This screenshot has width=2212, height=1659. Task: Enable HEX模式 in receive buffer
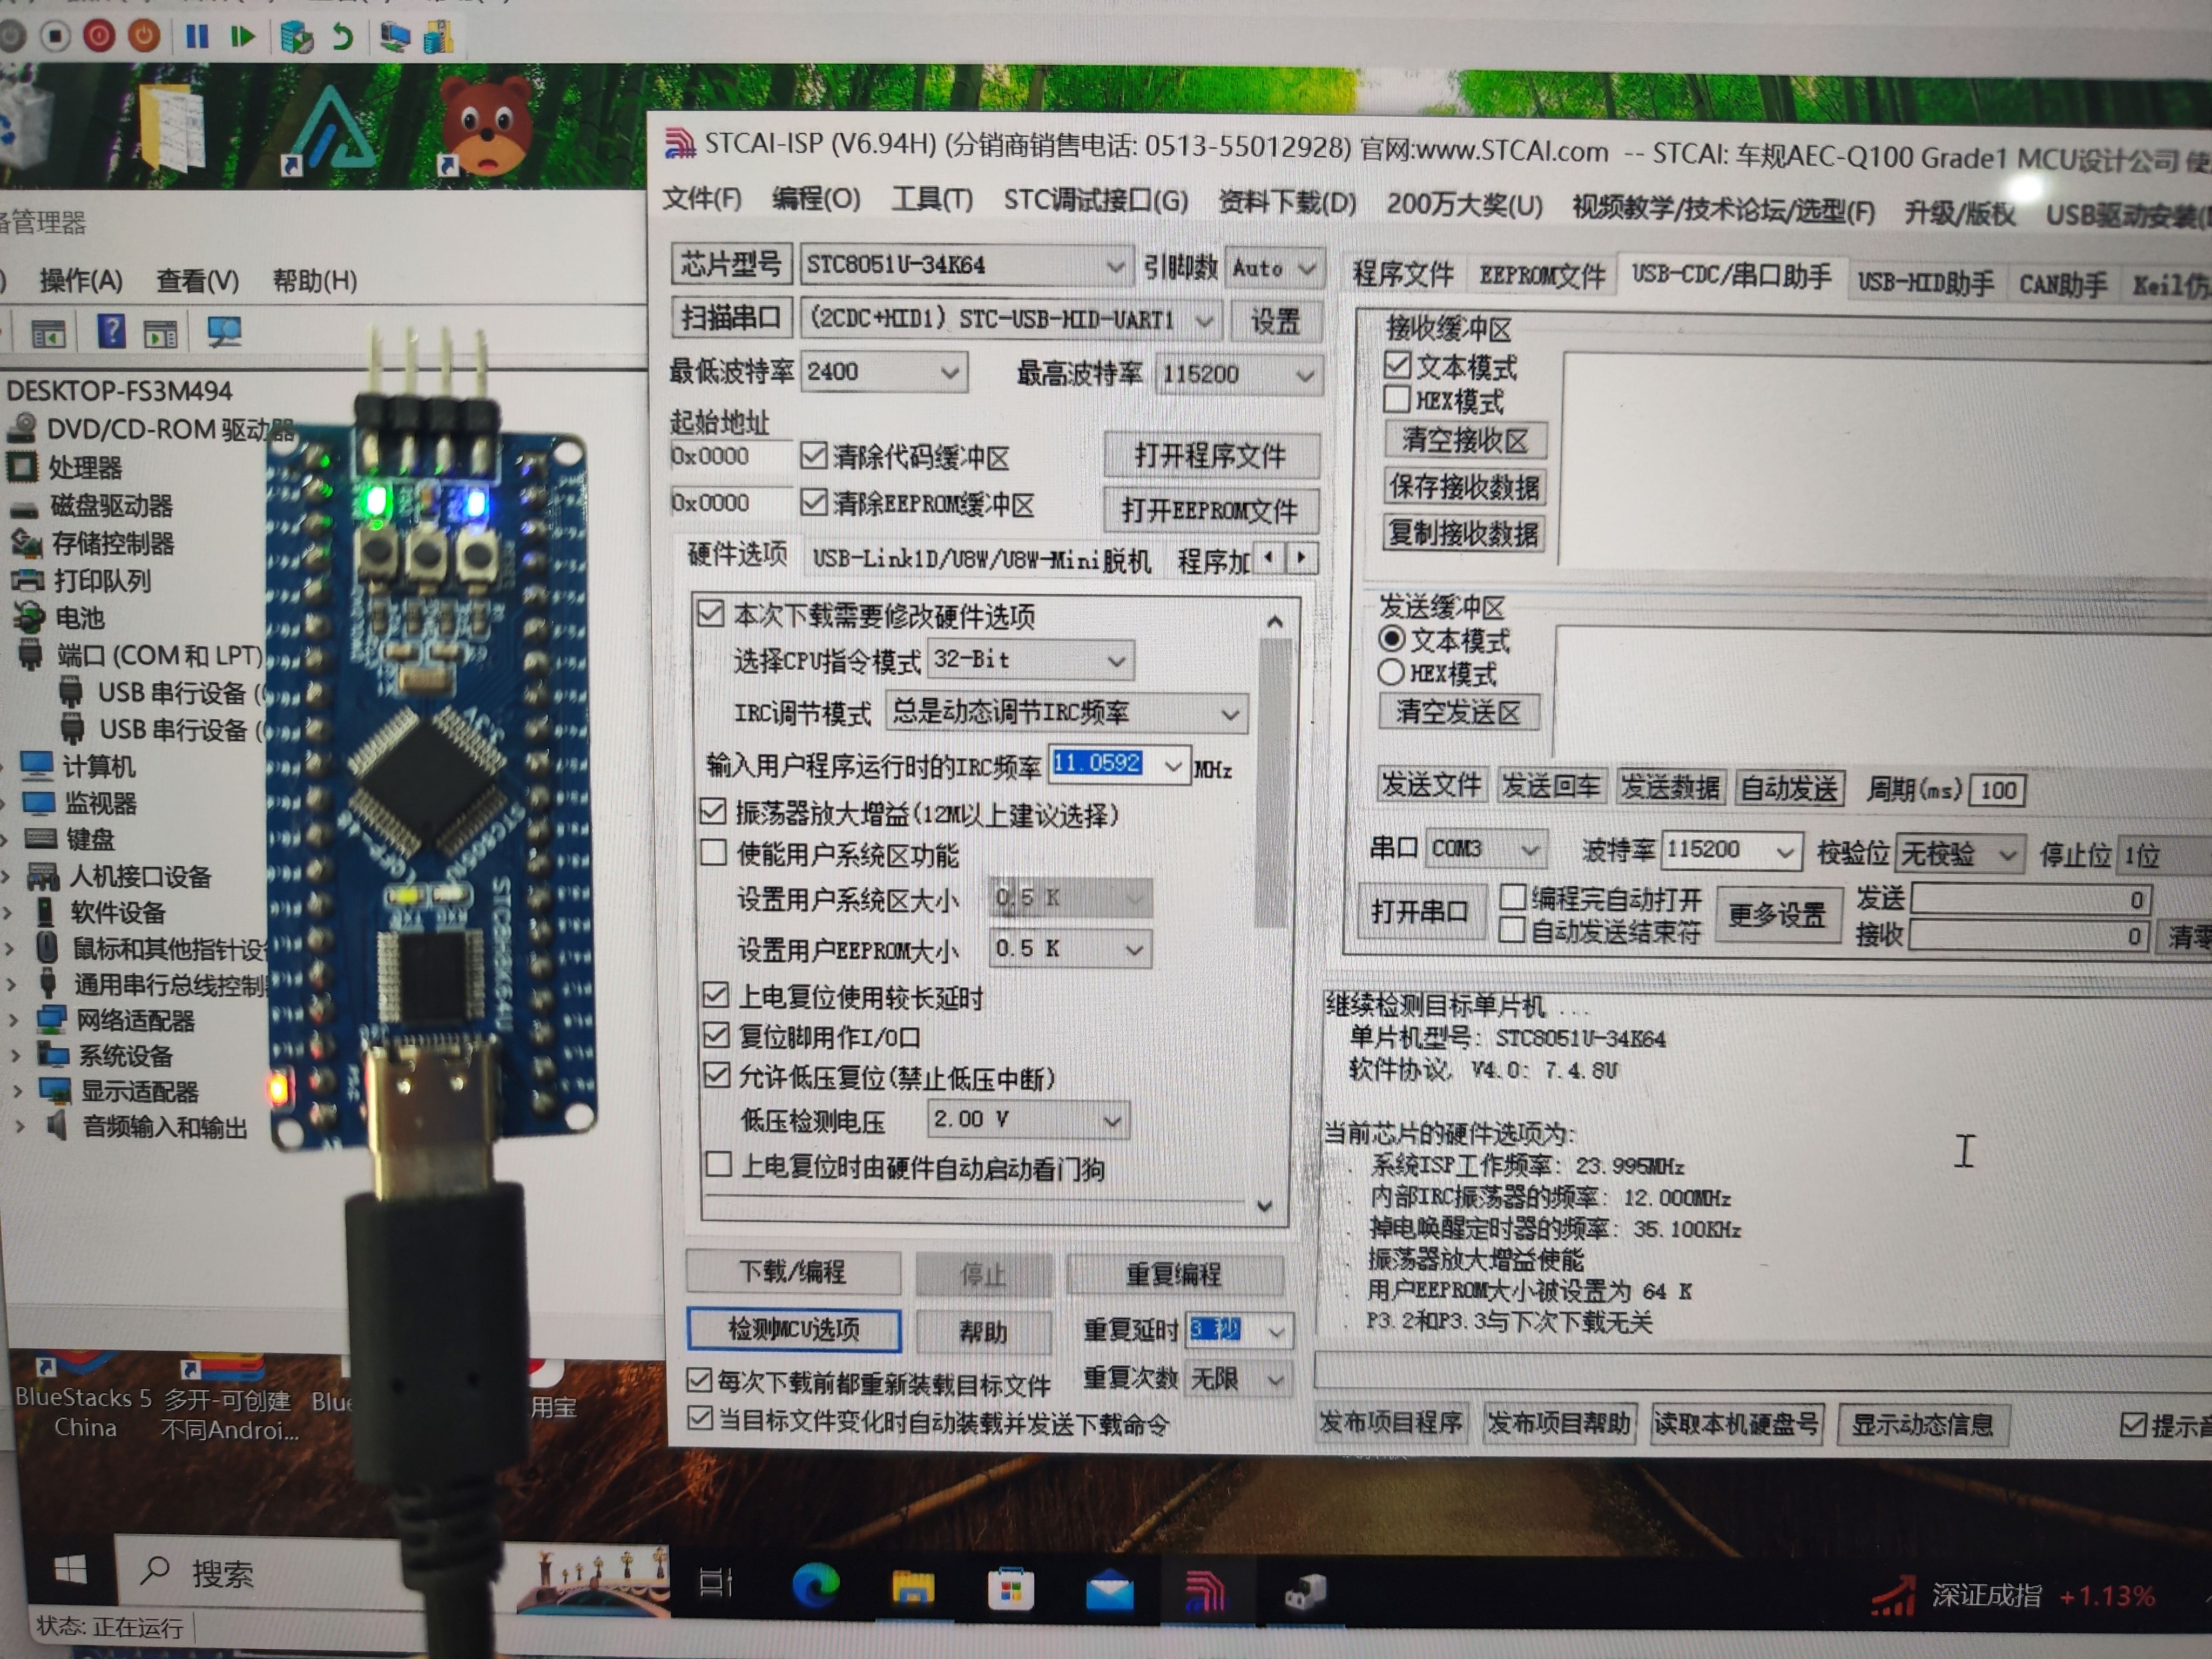coord(1397,400)
